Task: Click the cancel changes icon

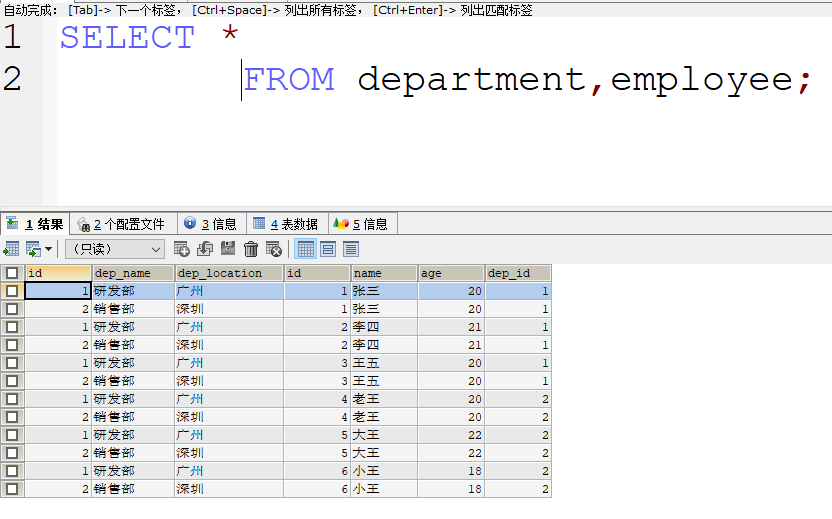Action: [x=274, y=249]
